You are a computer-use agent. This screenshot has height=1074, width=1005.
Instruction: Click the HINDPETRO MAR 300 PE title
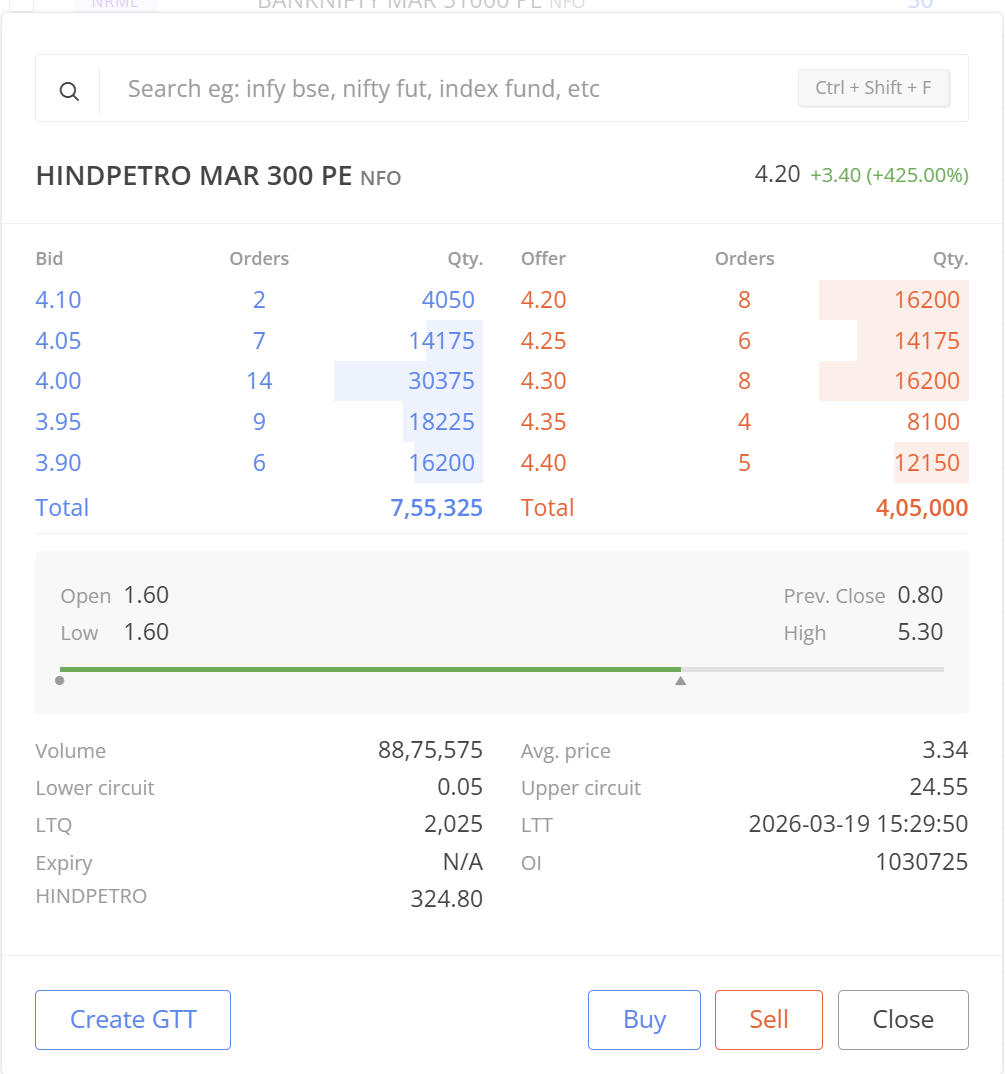[x=194, y=176]
